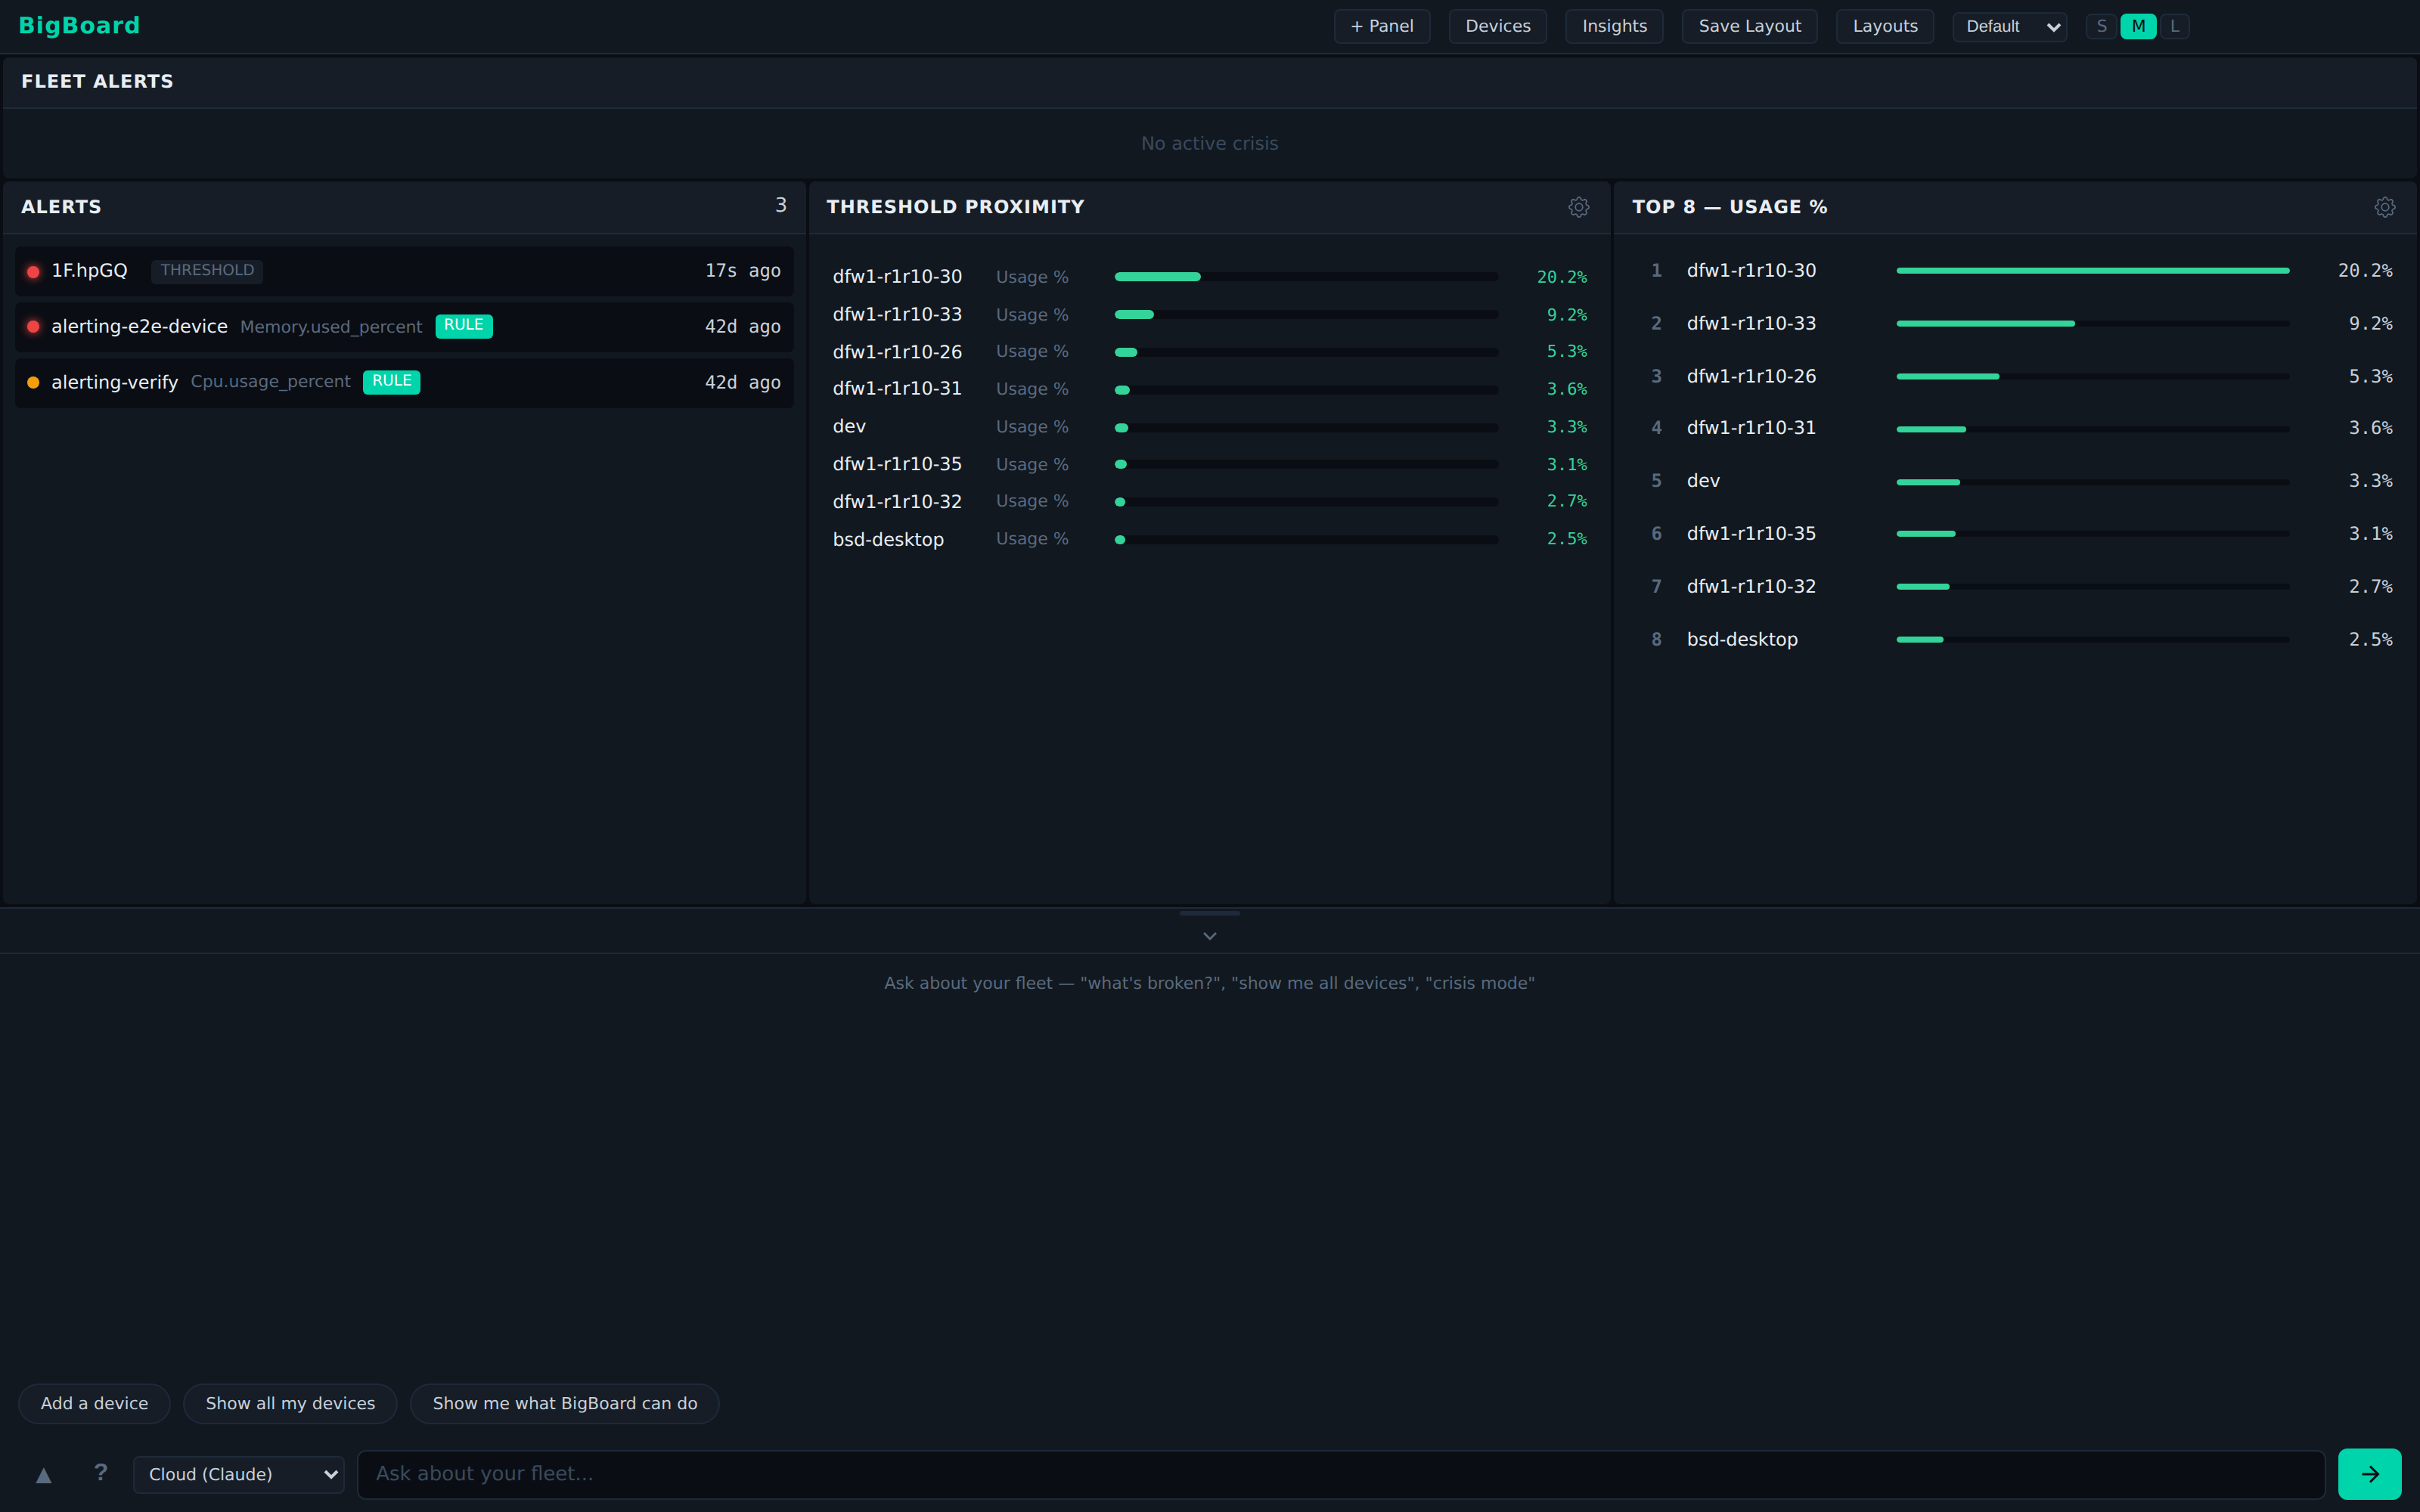The image size is (2420, 1512).
Task: Click the orange status dot for alerting-verify
Action: pyautogui.click(x=33, y=383)
